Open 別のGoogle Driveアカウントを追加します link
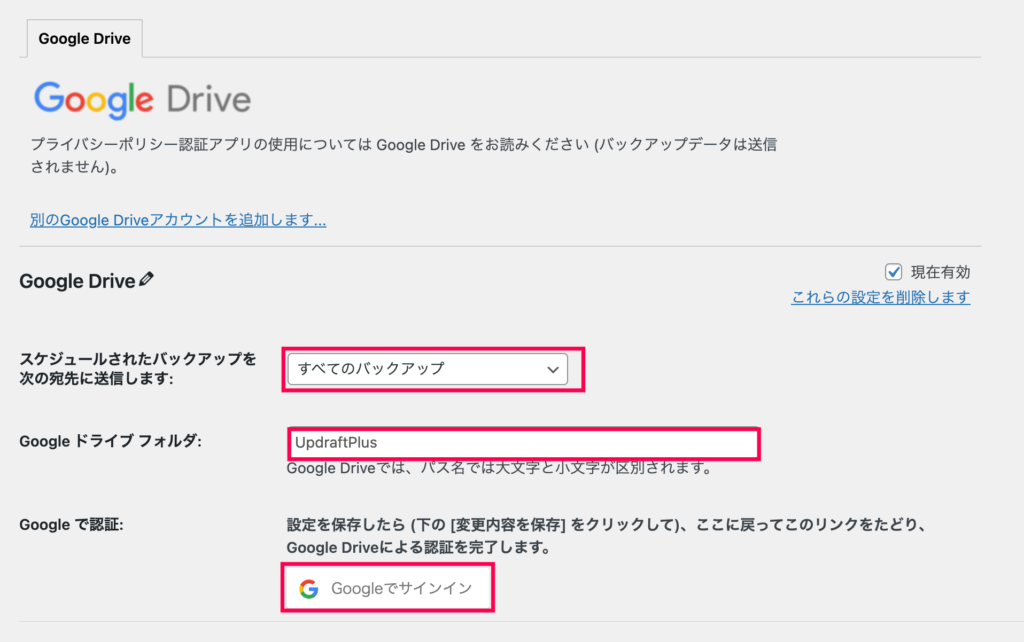 point(178,220)
